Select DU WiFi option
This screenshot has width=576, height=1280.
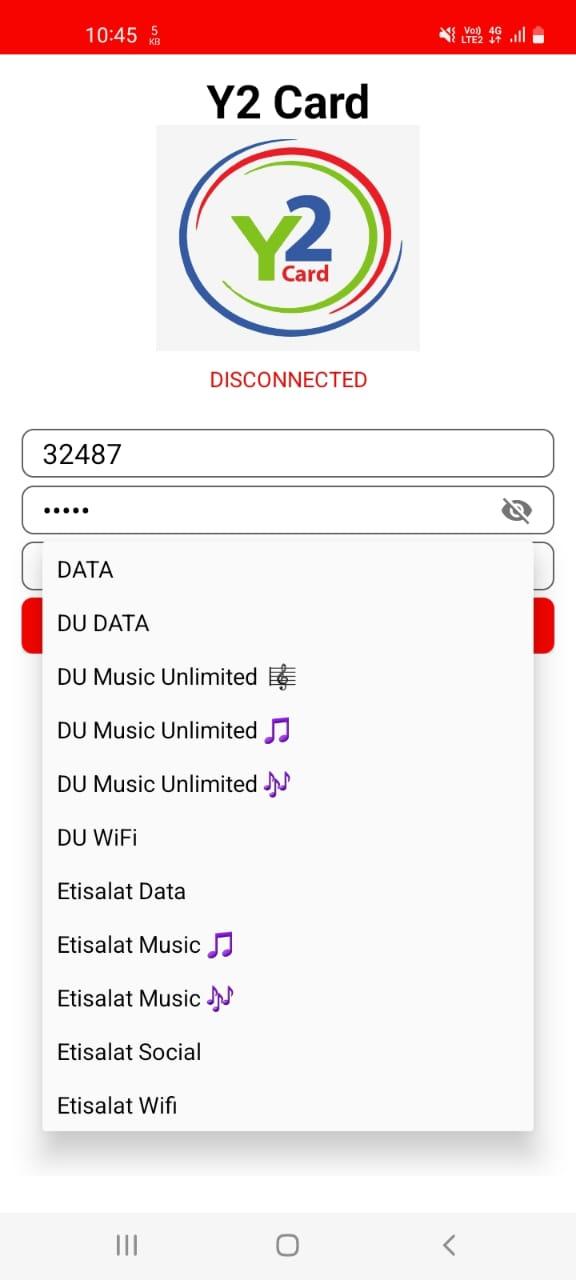pyautogui.click(x=288, y=838)
